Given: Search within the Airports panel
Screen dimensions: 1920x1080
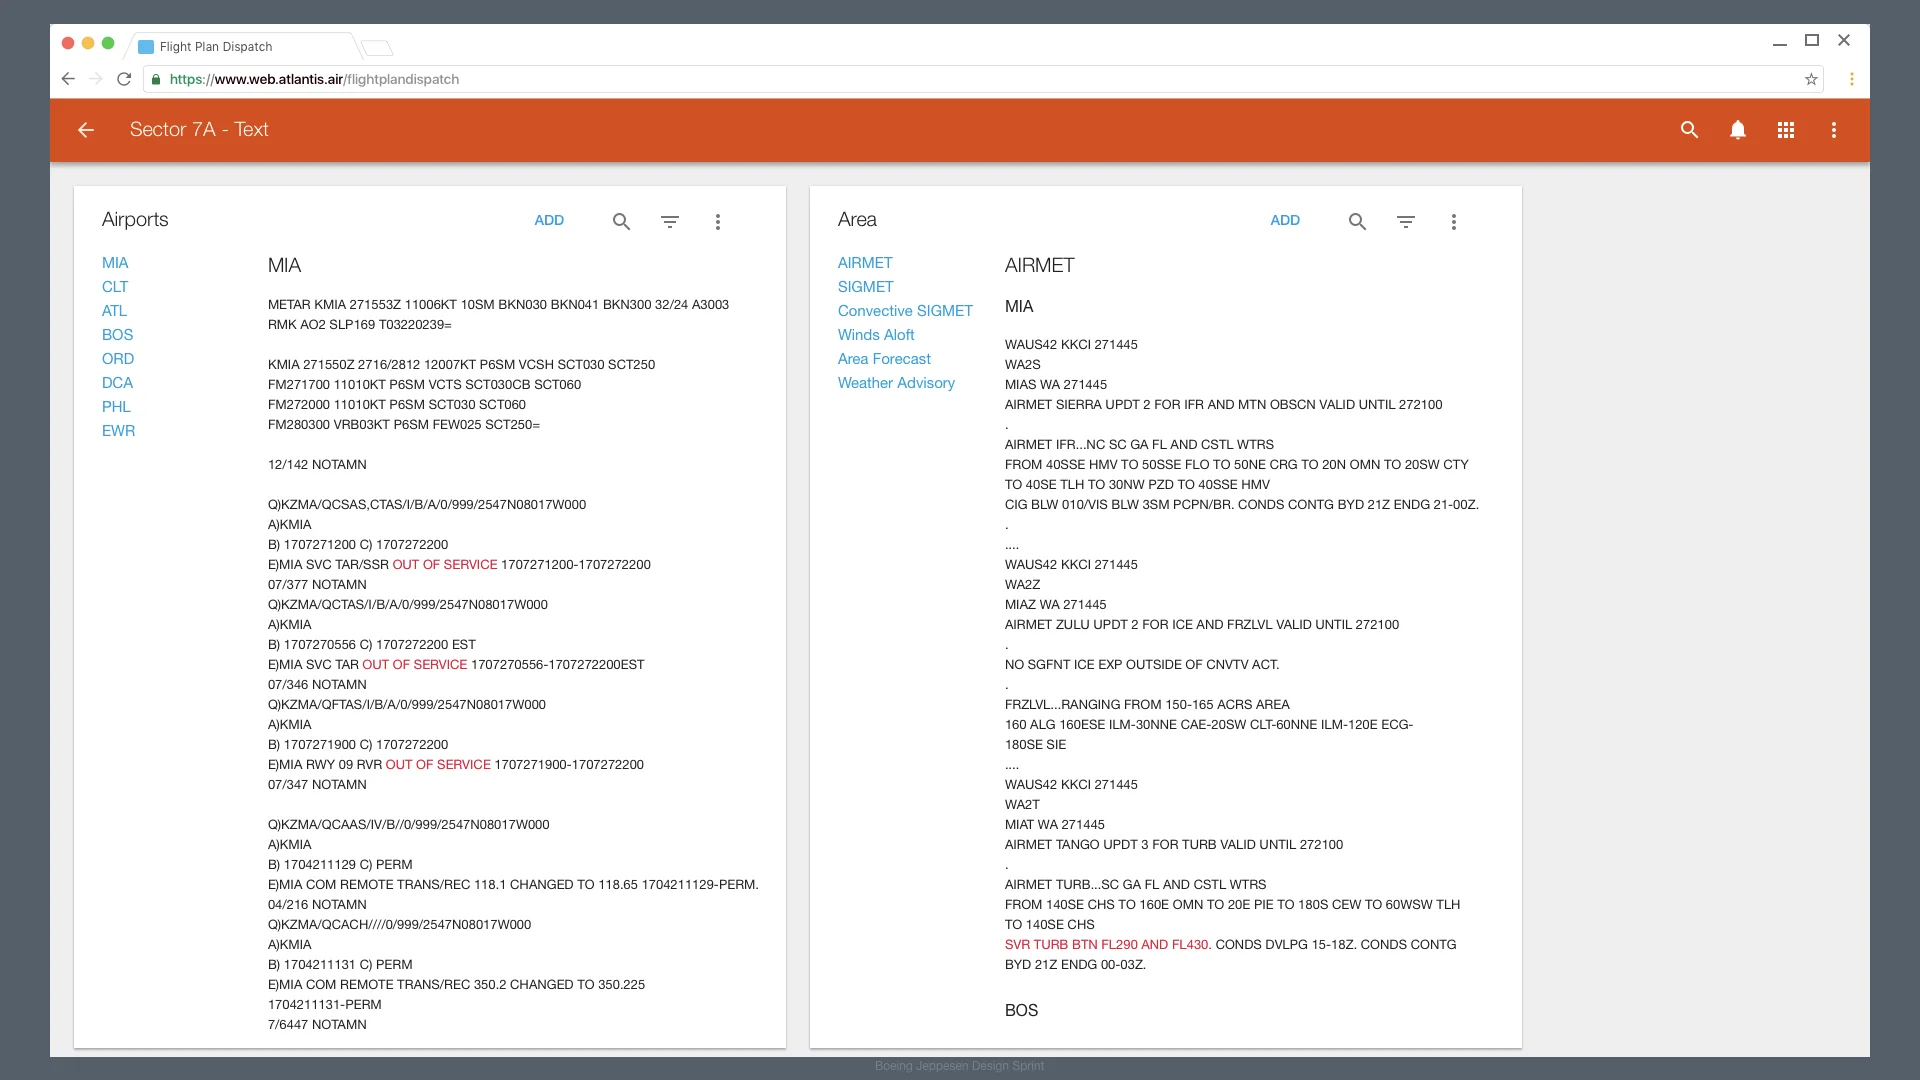Looking at the screenshot, I should point(621,222).
